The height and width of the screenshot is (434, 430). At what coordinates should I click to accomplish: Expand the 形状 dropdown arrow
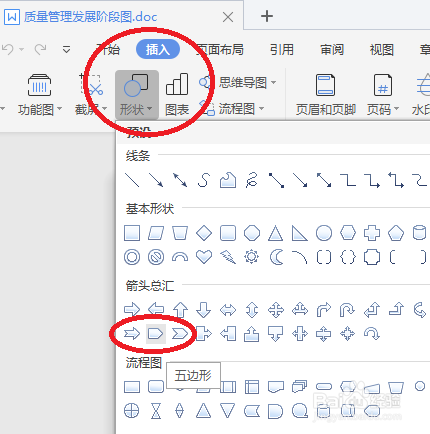tap(149, 109)
